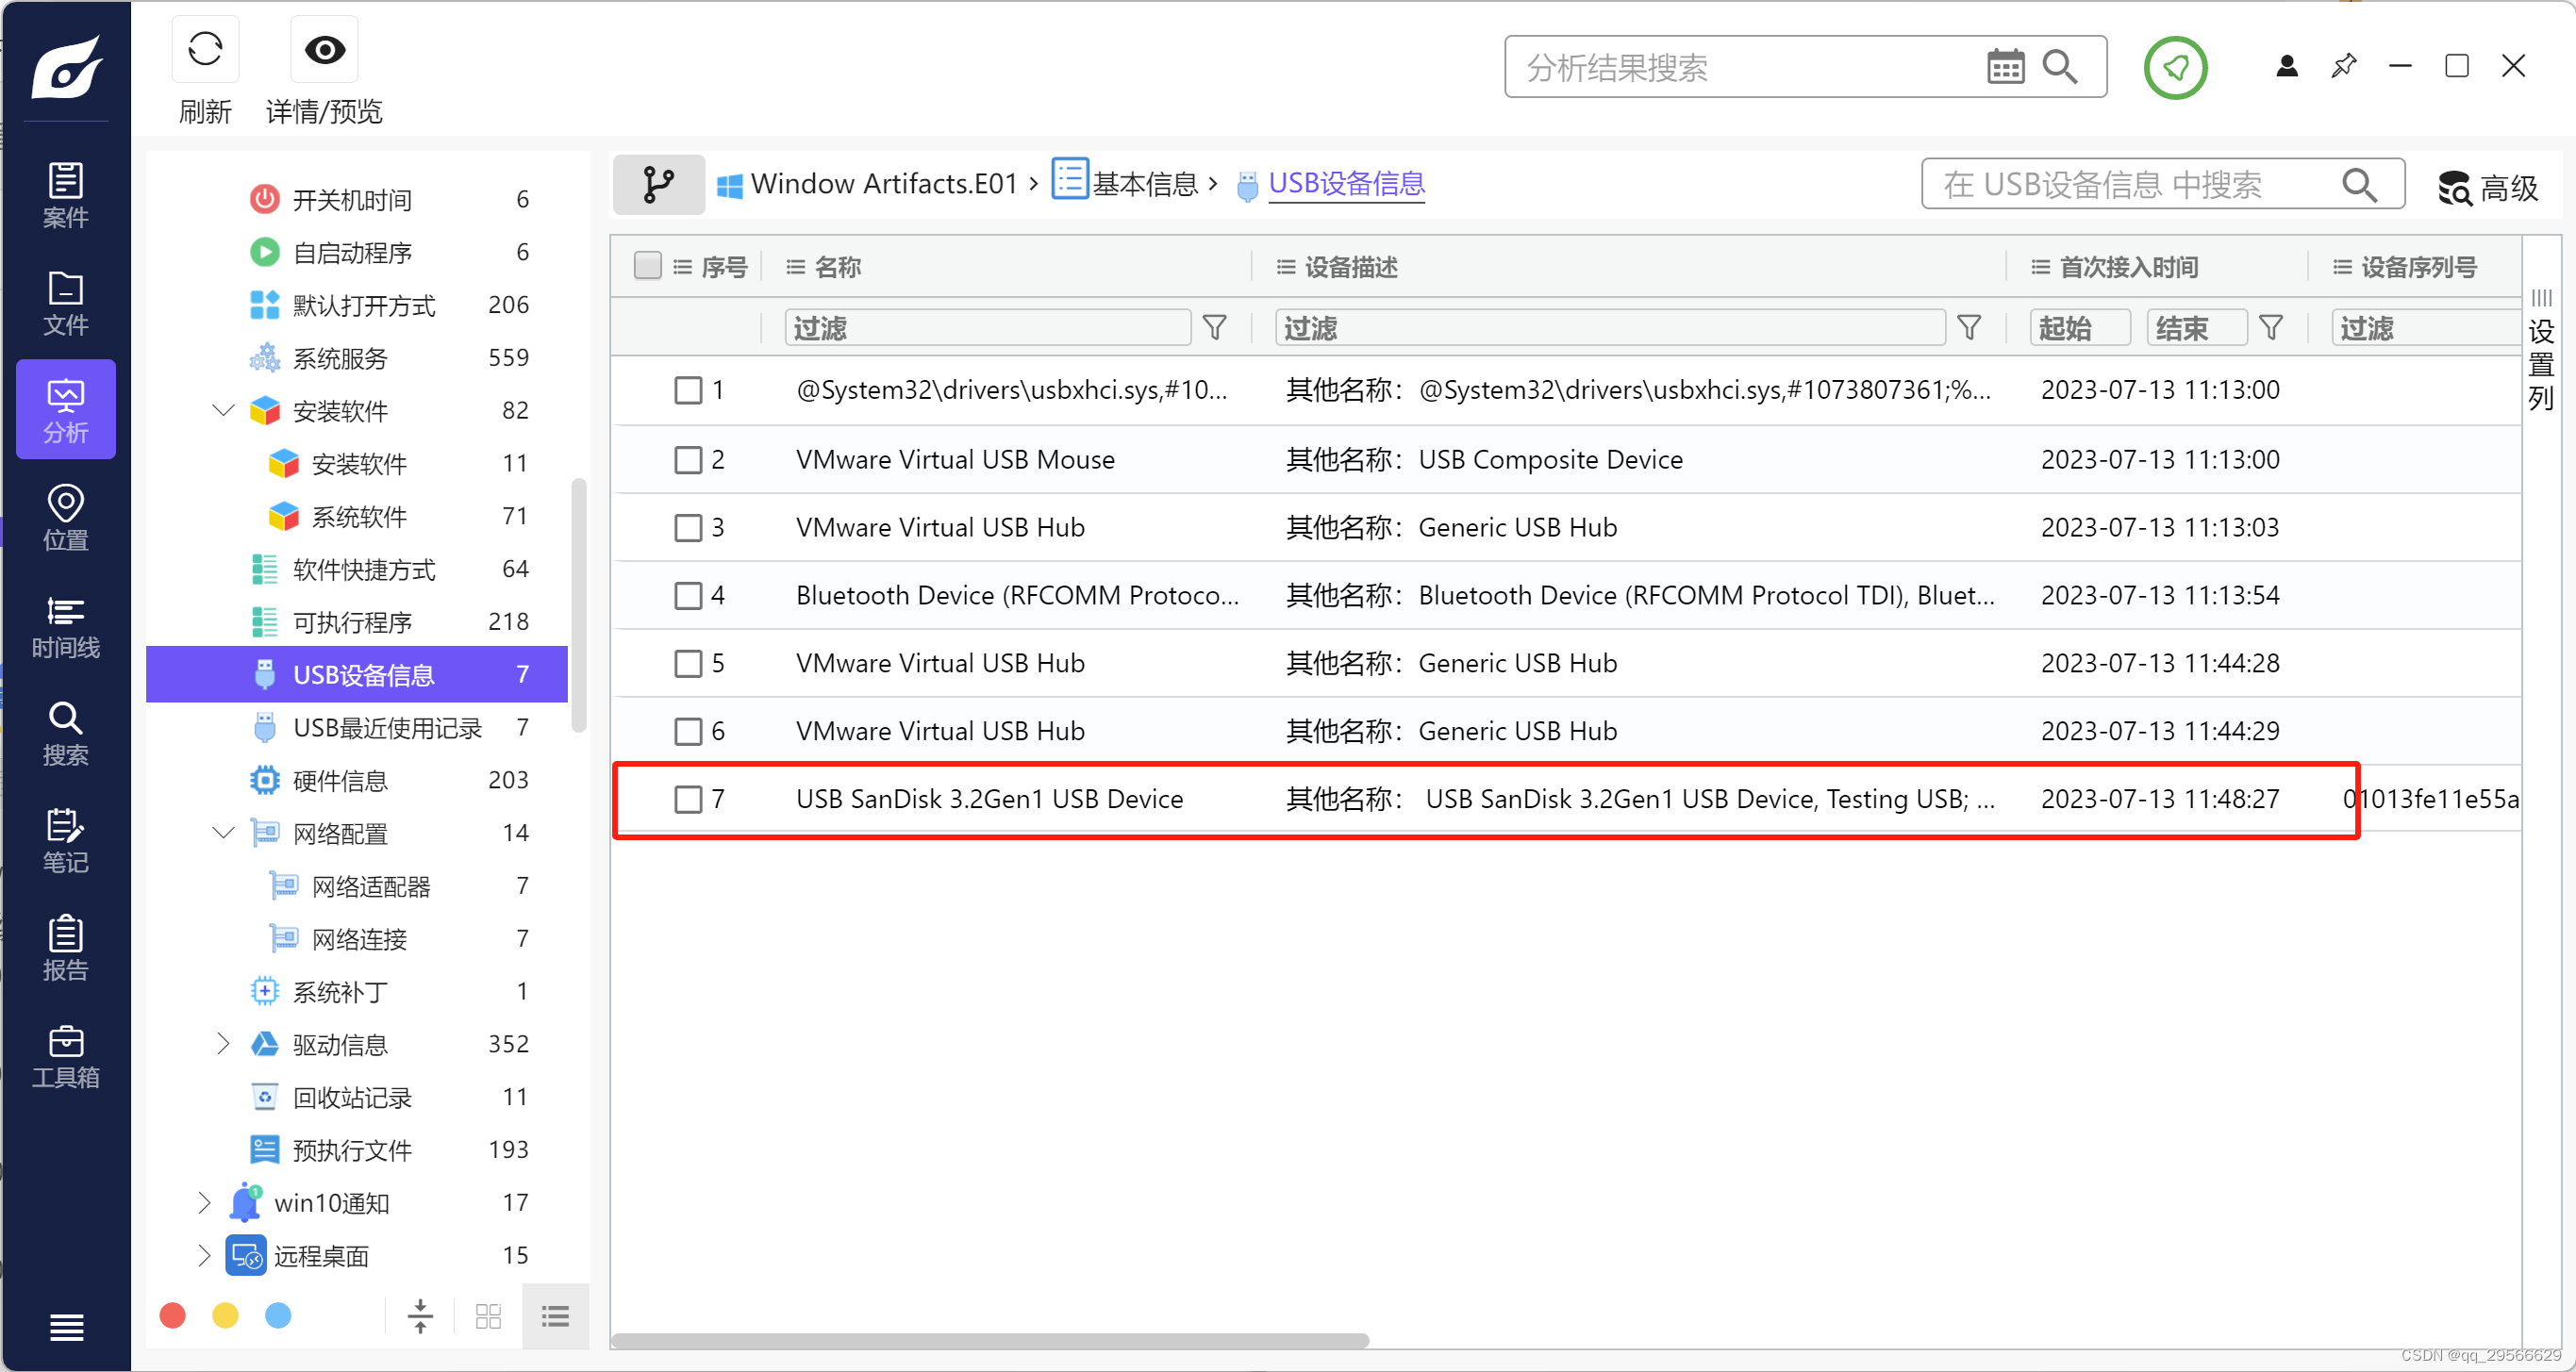This screenshot has width=2576, height=1372.
Task: Collapse the 安装软件 parent tree node
Action: [x=224, y=410]
